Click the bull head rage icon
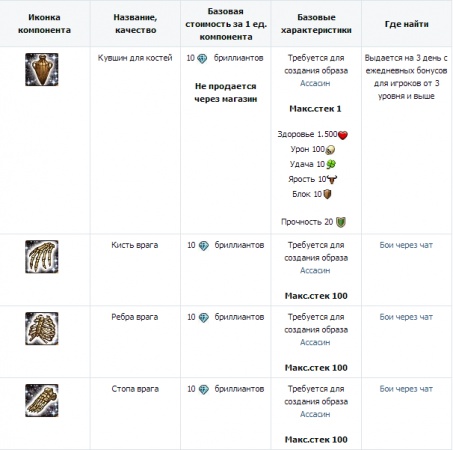This screenshot has width=453, height=450. [332, 179]
